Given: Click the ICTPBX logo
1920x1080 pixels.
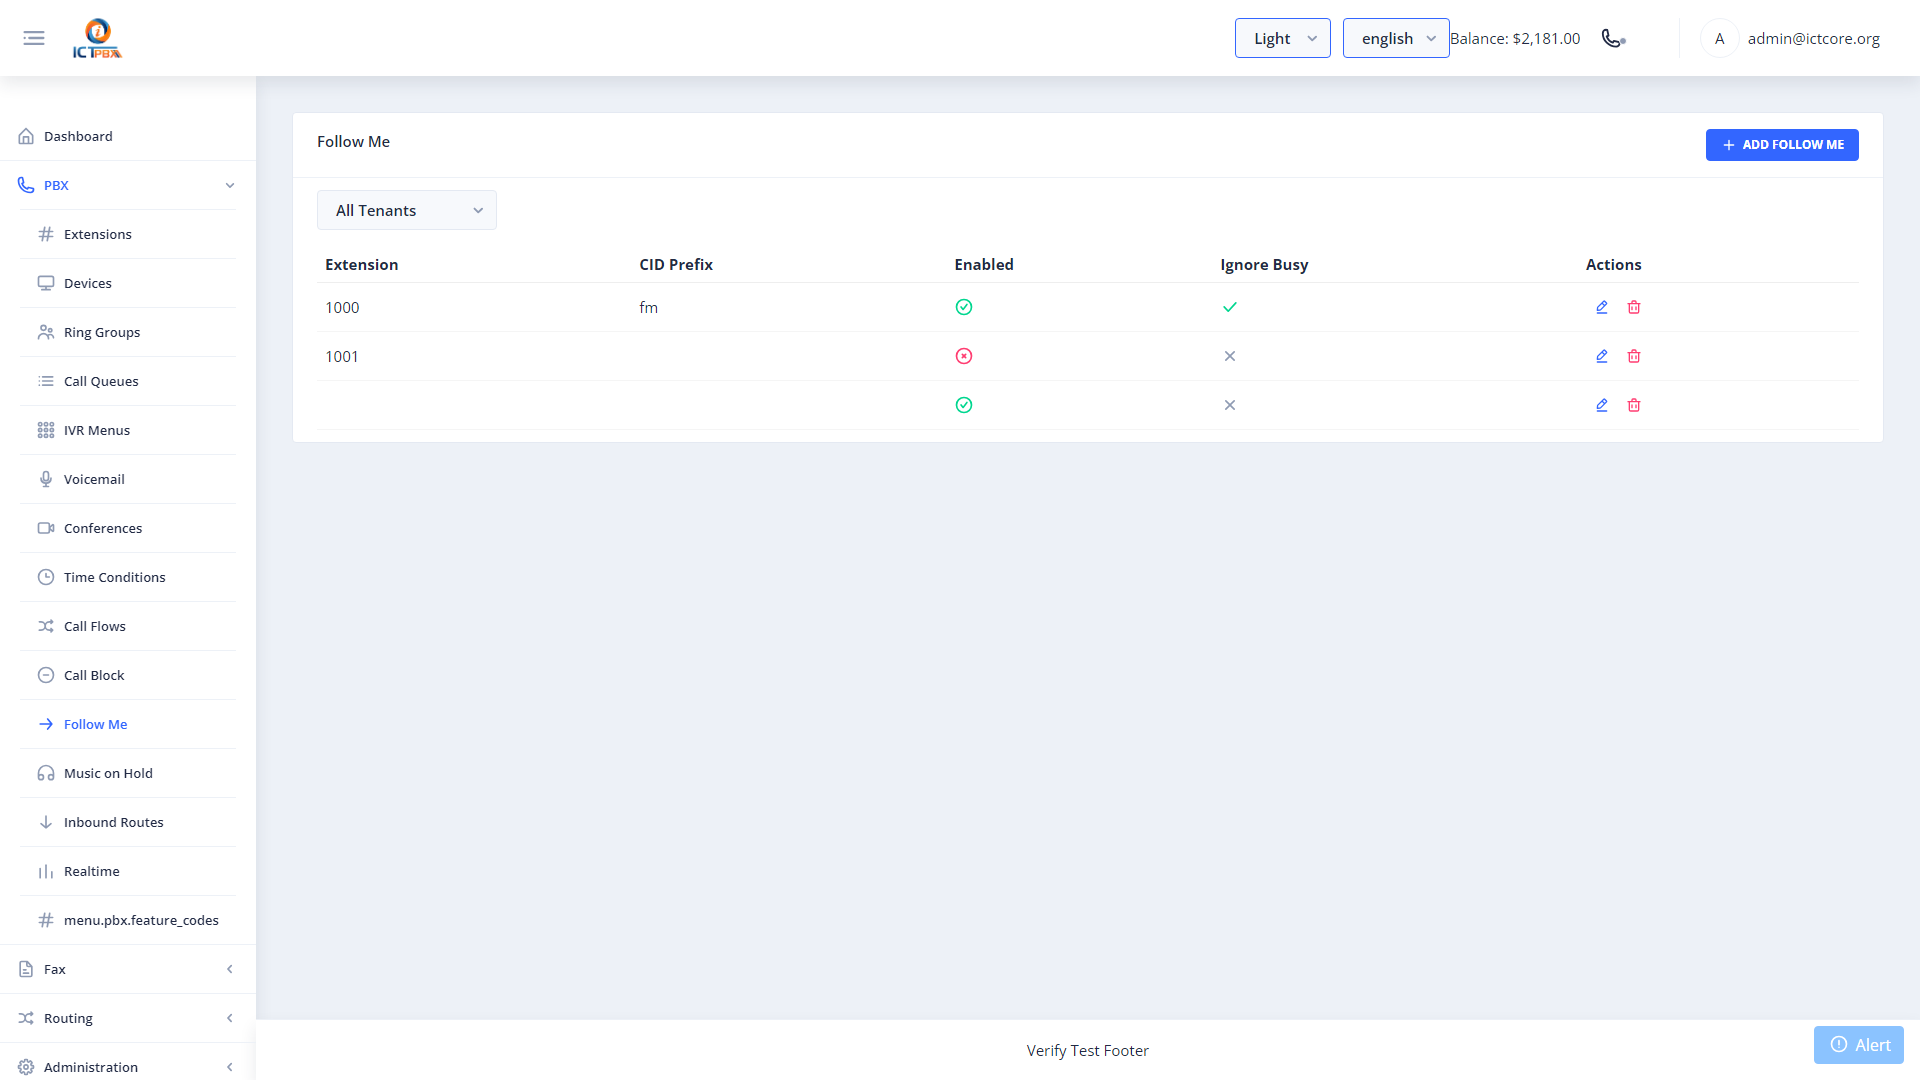Looking at the screenshot, I should coord(97,38).
